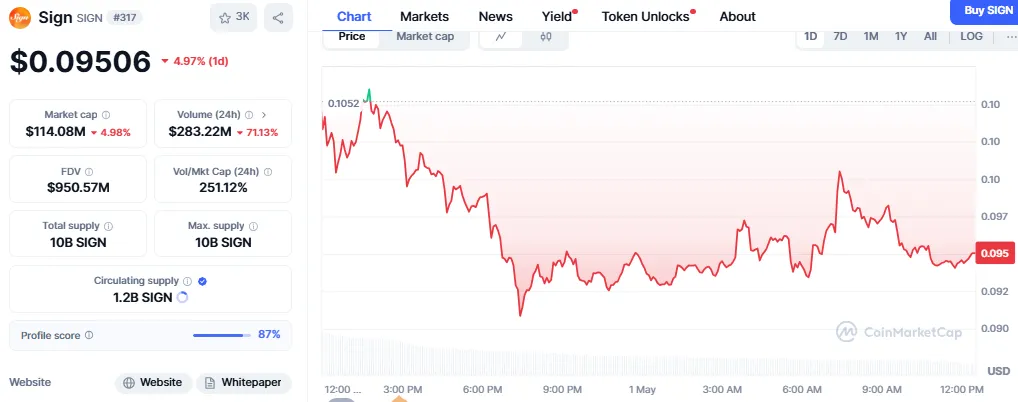Click the circulating supply verified badge
Image resolution: width=1018 pixels, height=402 pixels.
(x=202, y=281)
